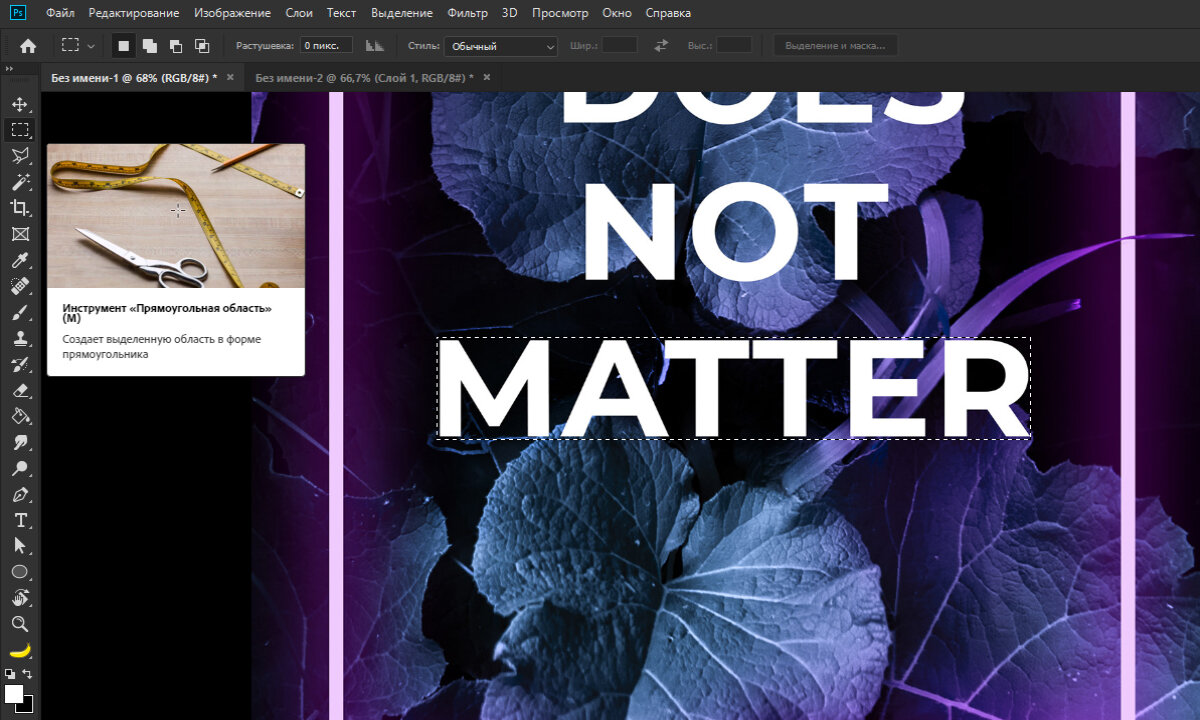Viewport: 1200px width, 720px height.
Task: Open the Выделение menu
Action: 402,13
